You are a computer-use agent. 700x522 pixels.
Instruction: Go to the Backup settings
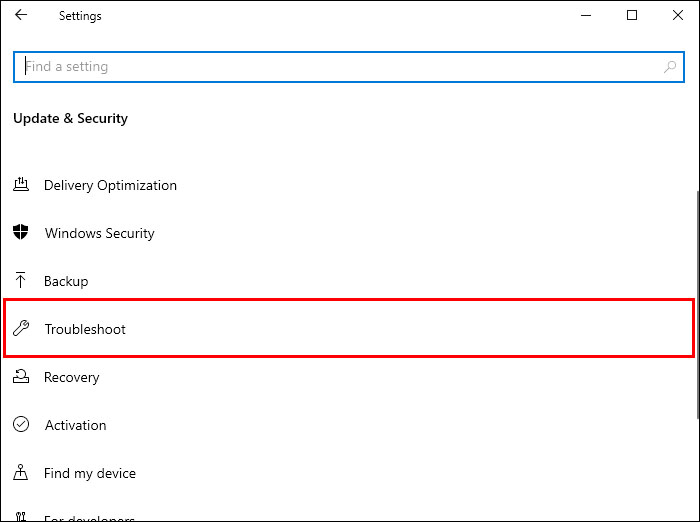[x=66, y=281]
